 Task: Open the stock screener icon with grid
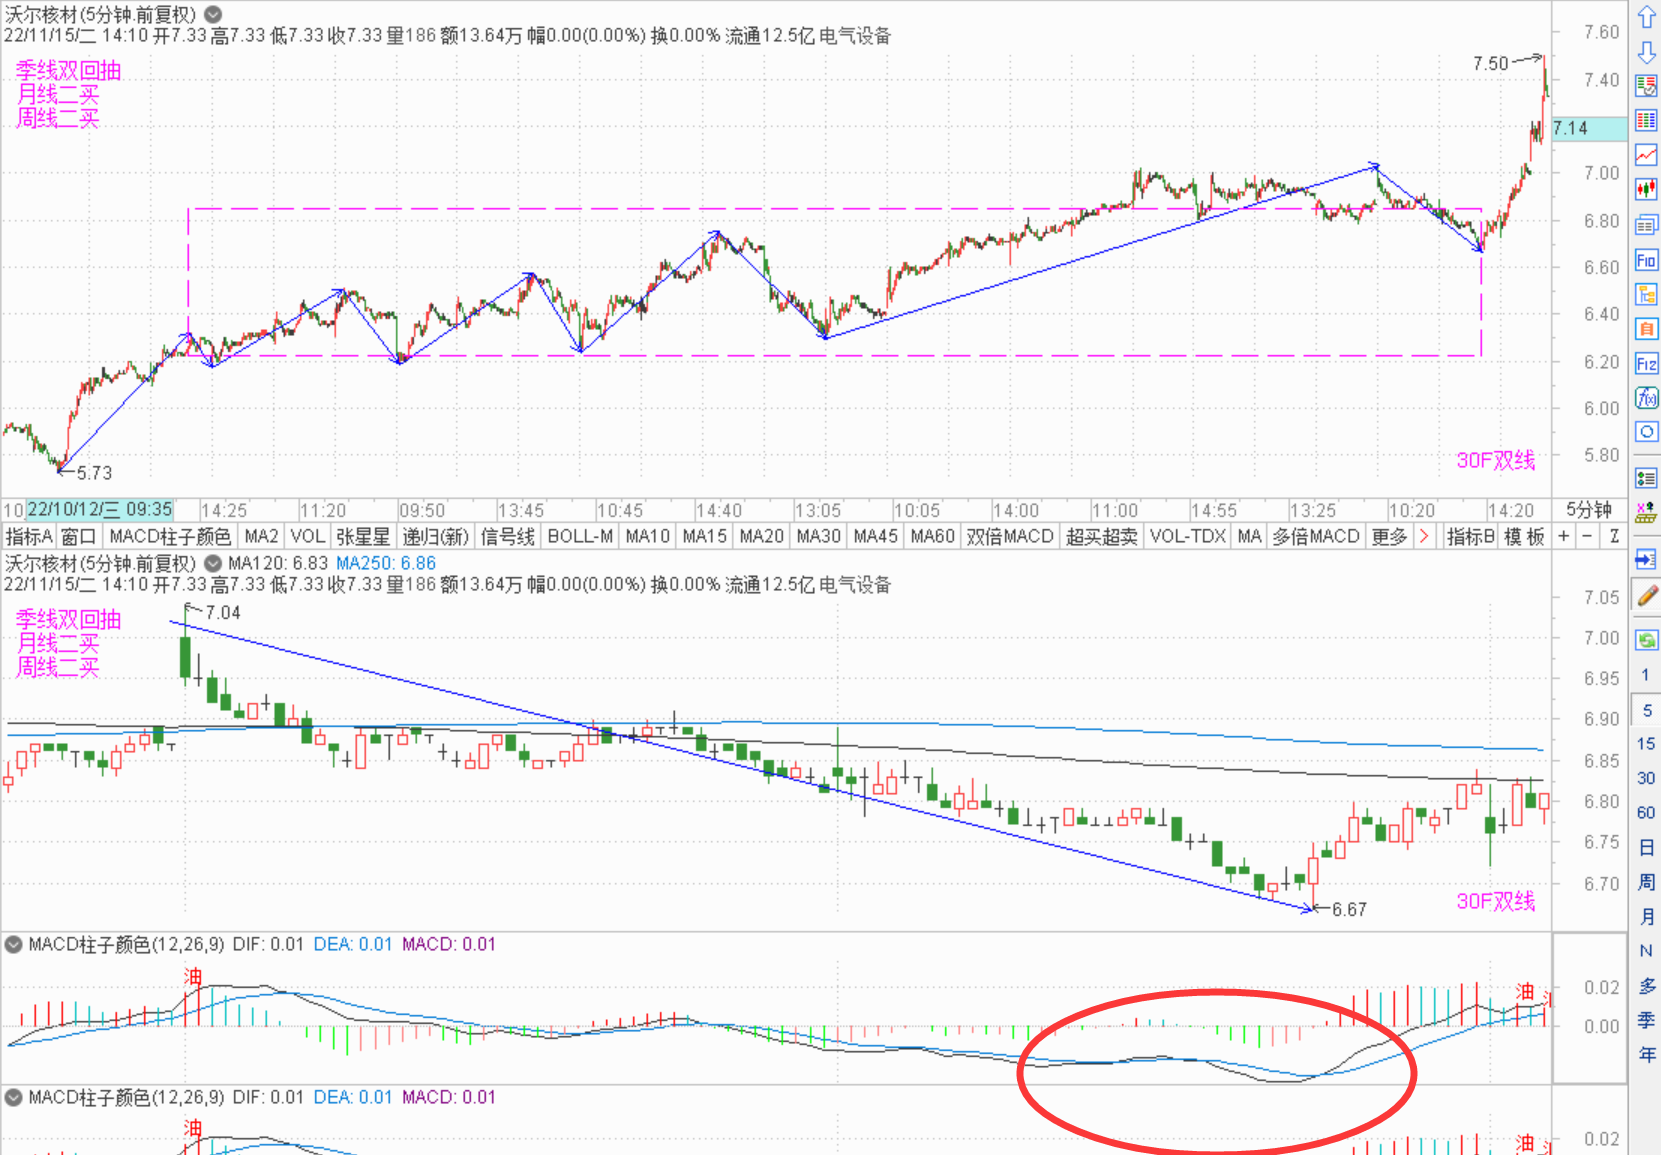coord(1646,513)
